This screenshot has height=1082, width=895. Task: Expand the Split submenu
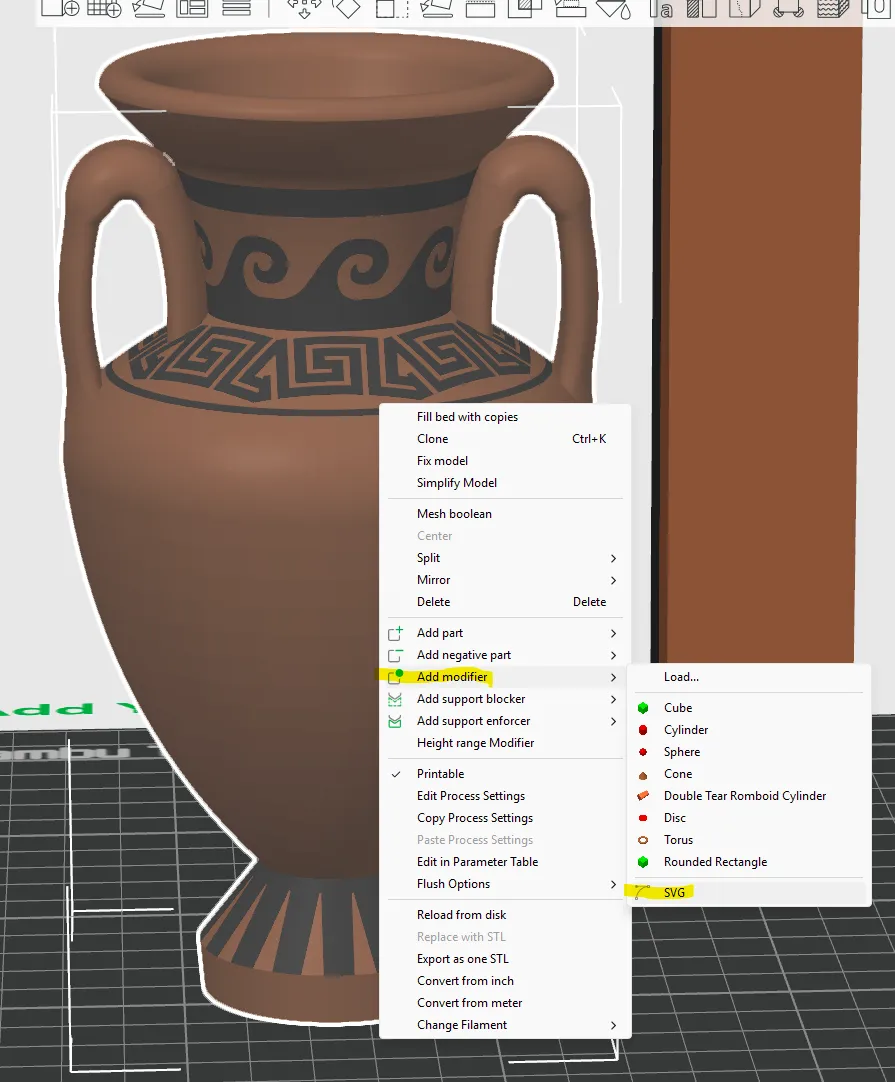click(505, 558)
